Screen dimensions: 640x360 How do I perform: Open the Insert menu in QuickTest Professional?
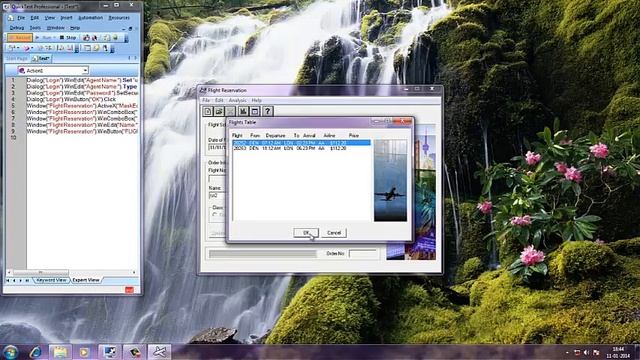click(x=66, y=18)
